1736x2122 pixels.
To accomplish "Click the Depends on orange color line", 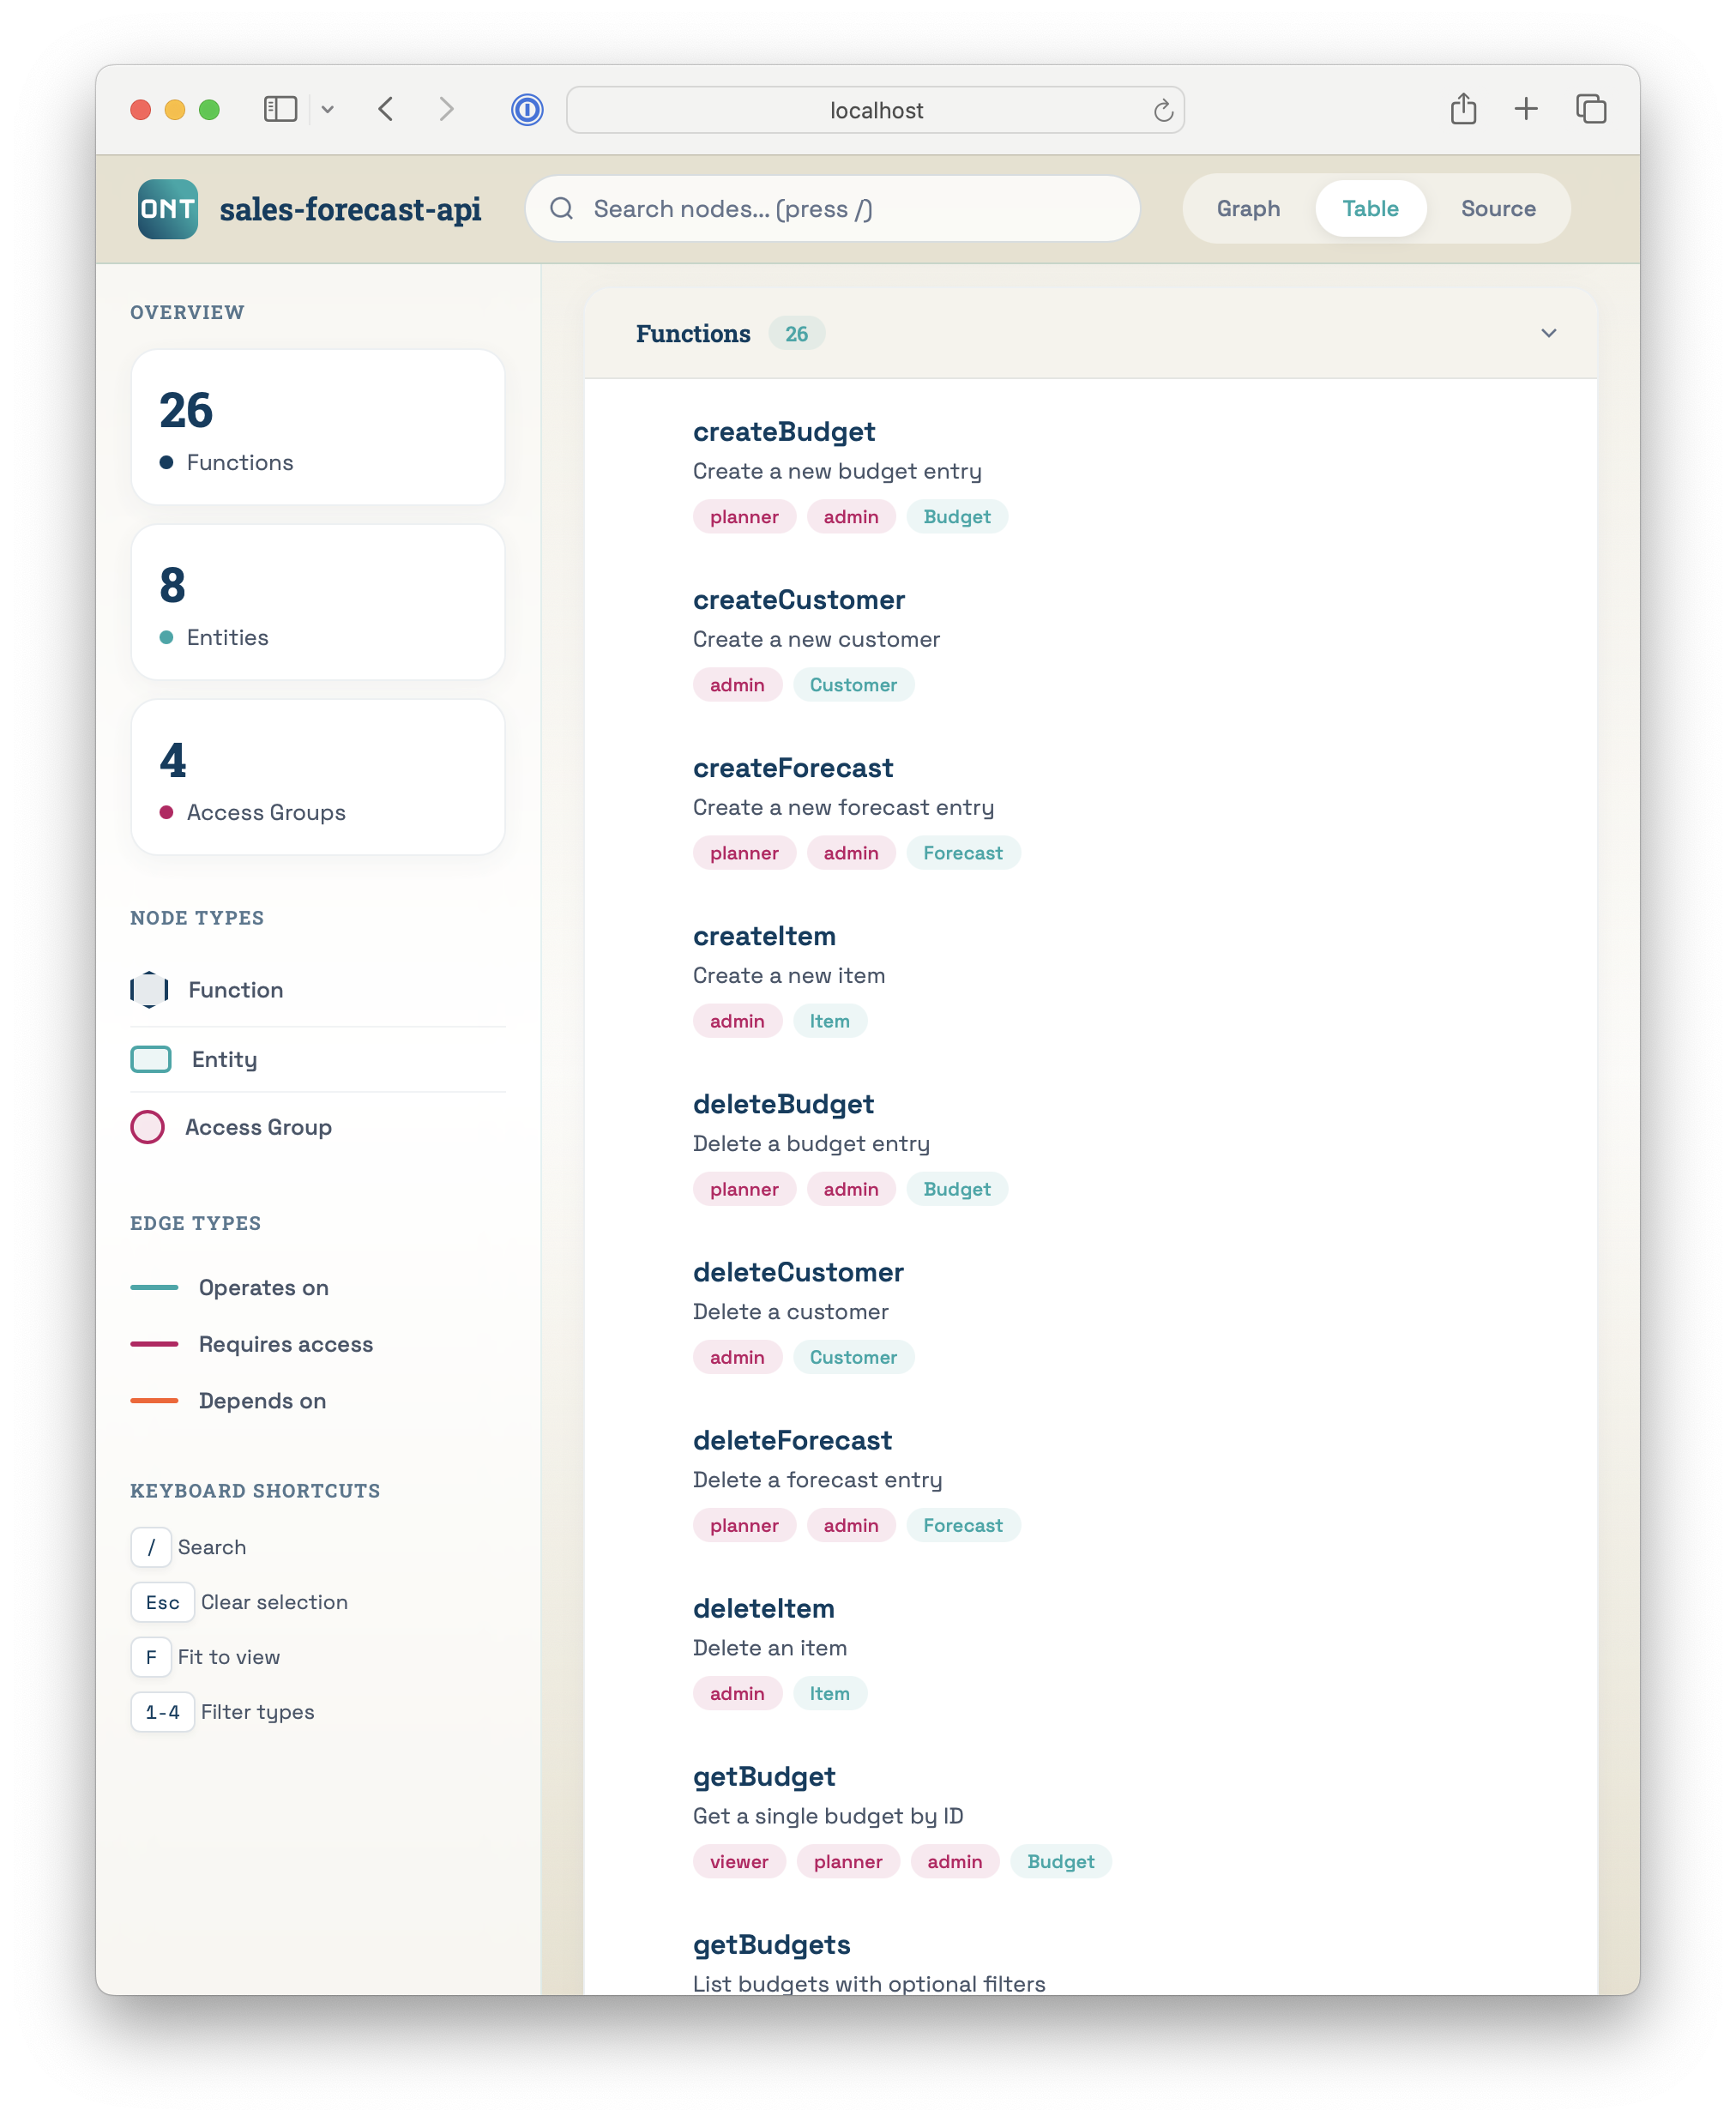I will click(x=154, y=1401).
